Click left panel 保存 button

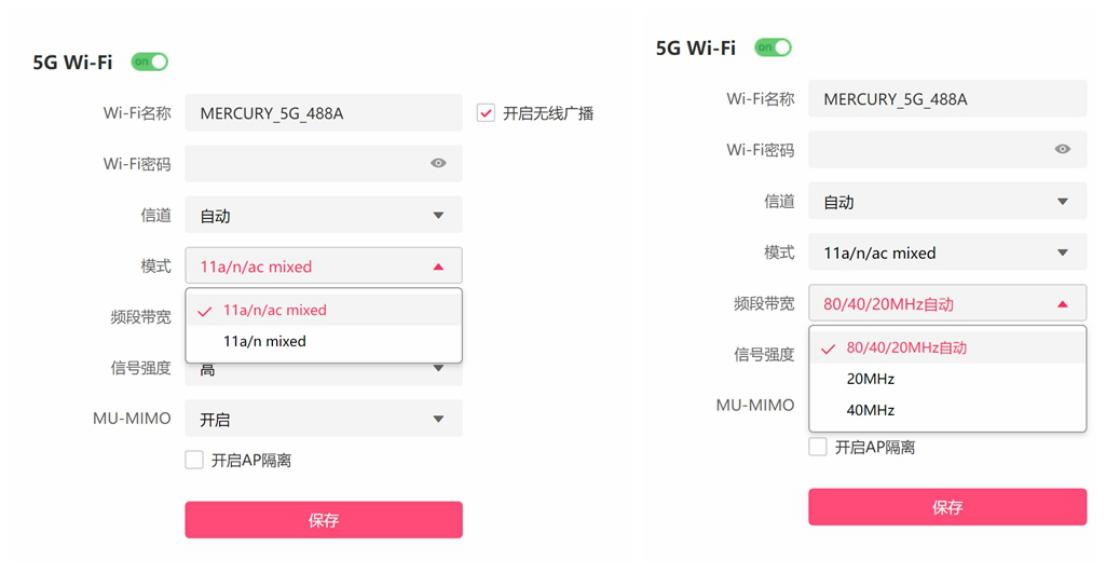click(323, 520)
